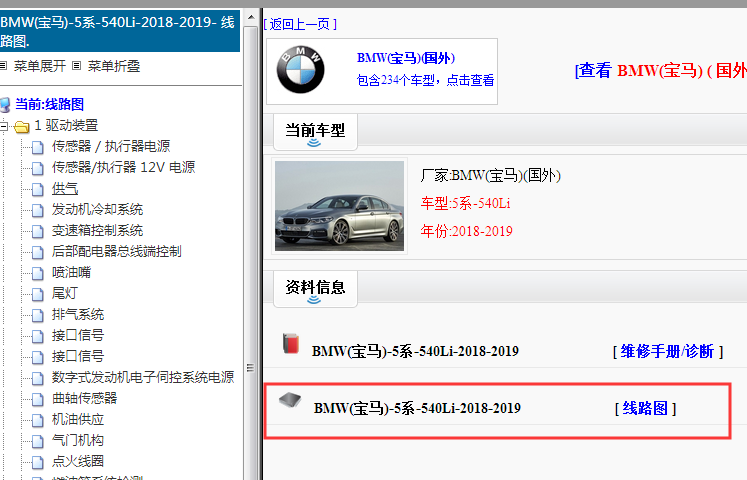The width and height of the screenshot is (747, 480).
Task: Open the 气门机构 tree item
Action: click(78, 440)
